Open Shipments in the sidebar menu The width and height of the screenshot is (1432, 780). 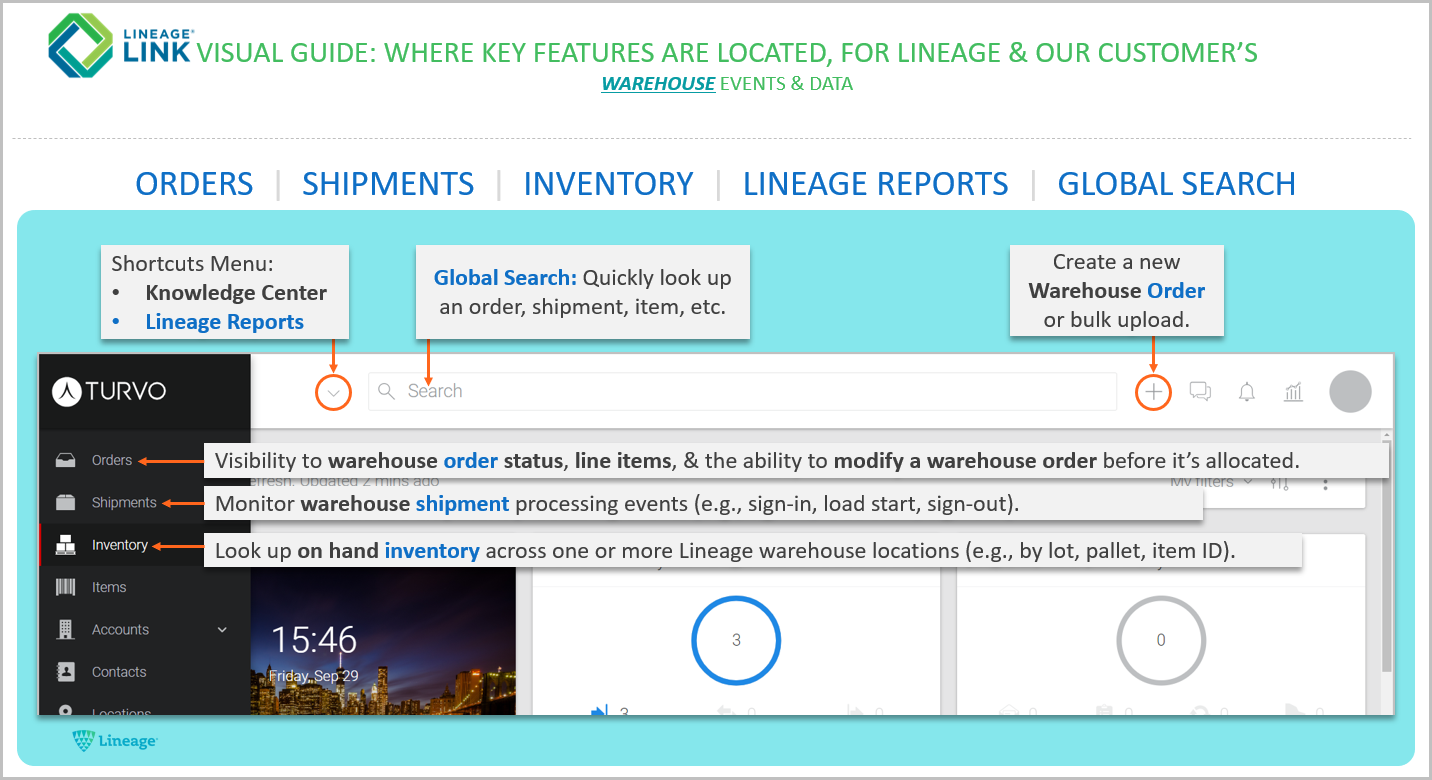pyautogui.click(x=124, y=502)
